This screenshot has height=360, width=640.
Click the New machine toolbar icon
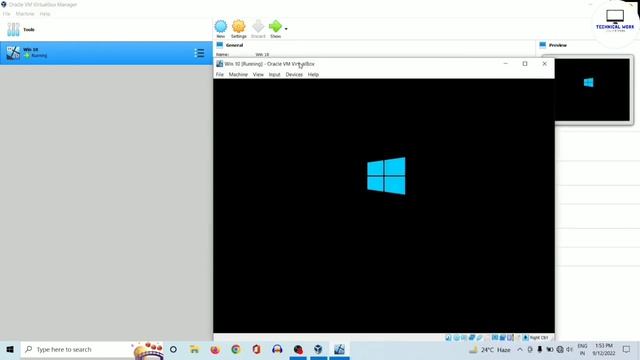point(221,27)
